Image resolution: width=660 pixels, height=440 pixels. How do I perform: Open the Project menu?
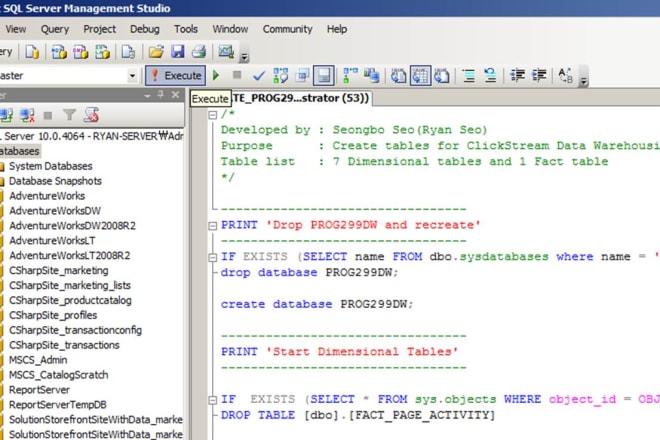[99, 29]
